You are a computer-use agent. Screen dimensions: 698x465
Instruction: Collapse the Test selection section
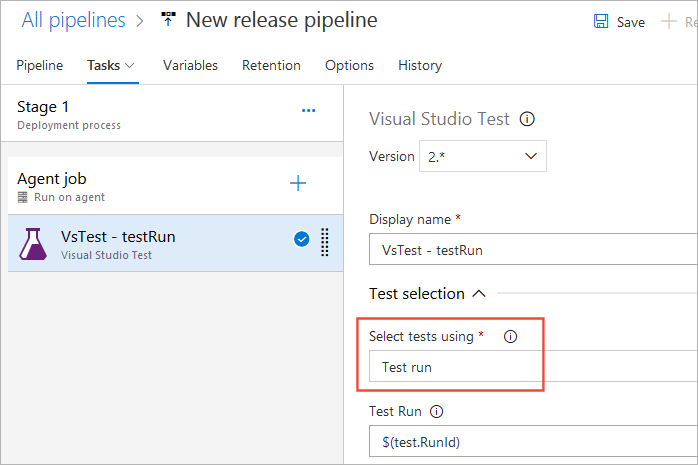click(478, 294)
